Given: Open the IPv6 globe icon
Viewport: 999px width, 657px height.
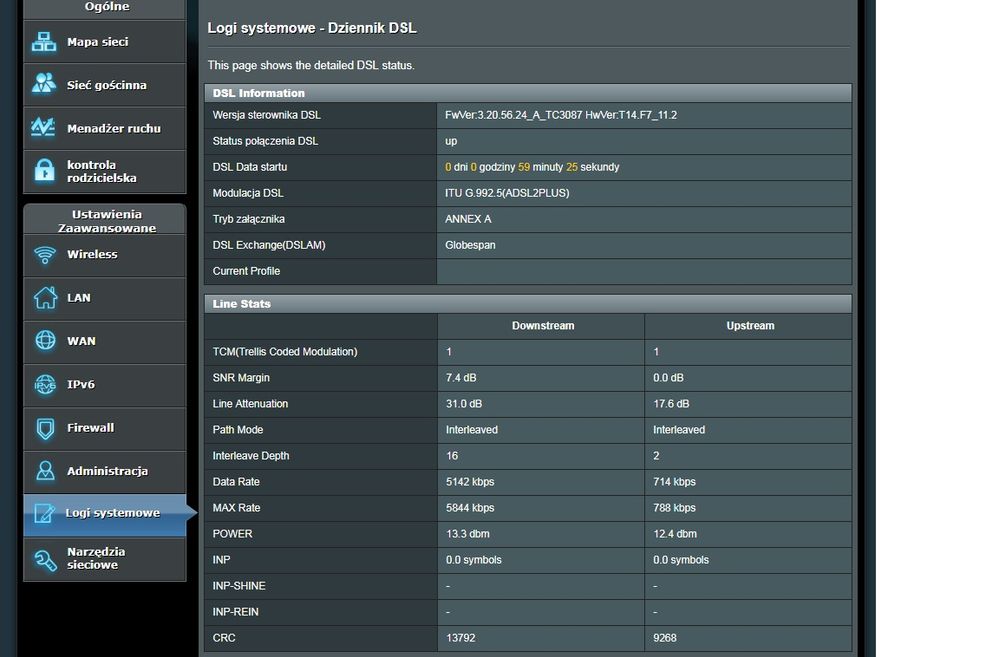Looking at the screenshot, I should 45,384.
